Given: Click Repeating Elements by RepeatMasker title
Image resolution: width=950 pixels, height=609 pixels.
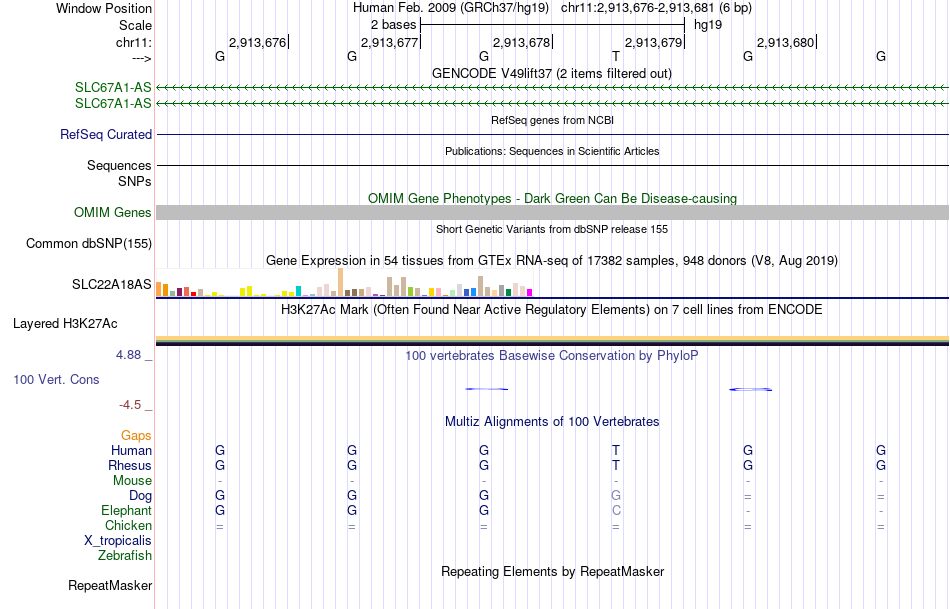Looking at the screenshot, I should pyautogui.click(x=552, y=571).
